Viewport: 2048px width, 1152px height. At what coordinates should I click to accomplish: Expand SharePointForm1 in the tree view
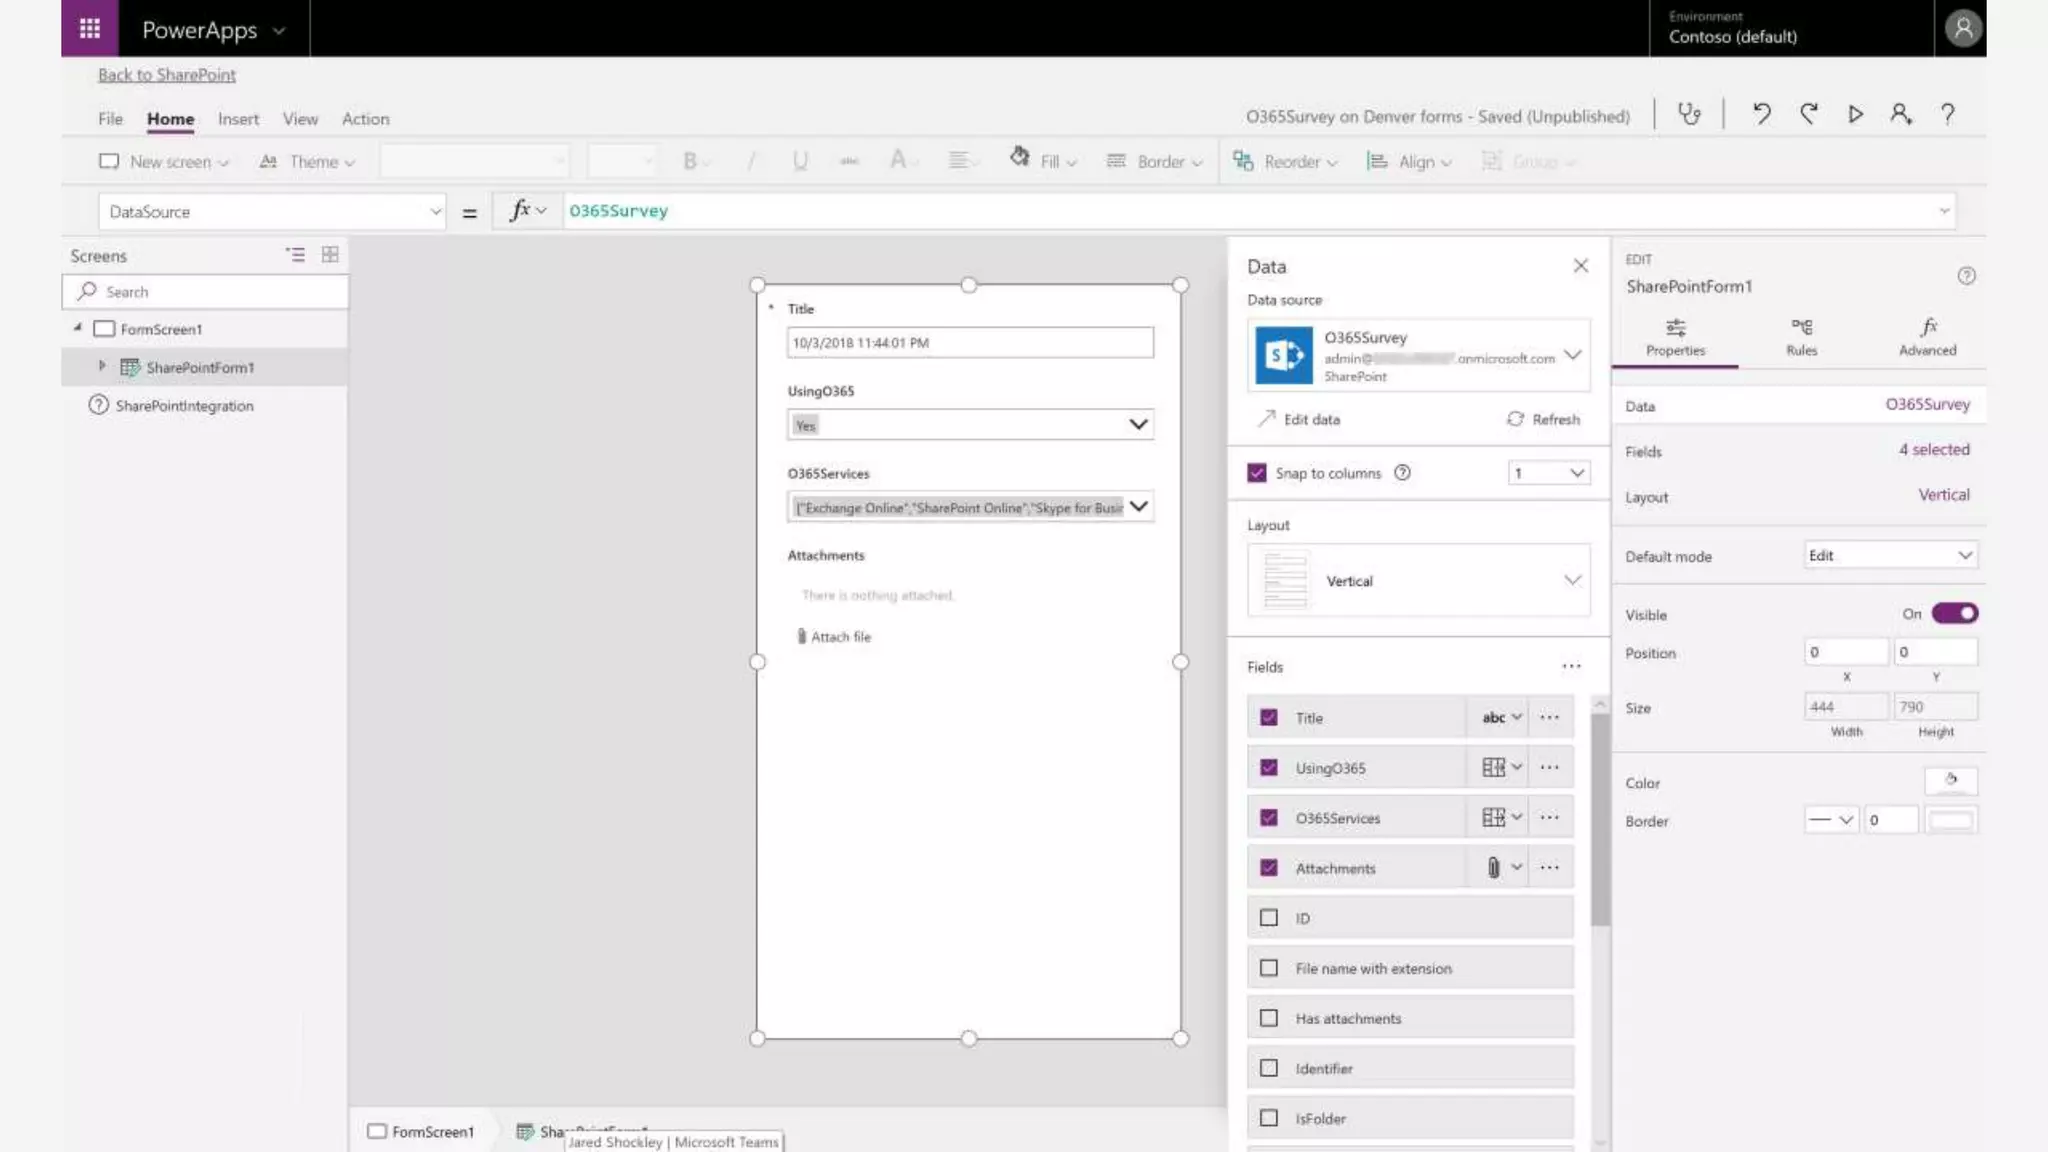click(102, 367)
